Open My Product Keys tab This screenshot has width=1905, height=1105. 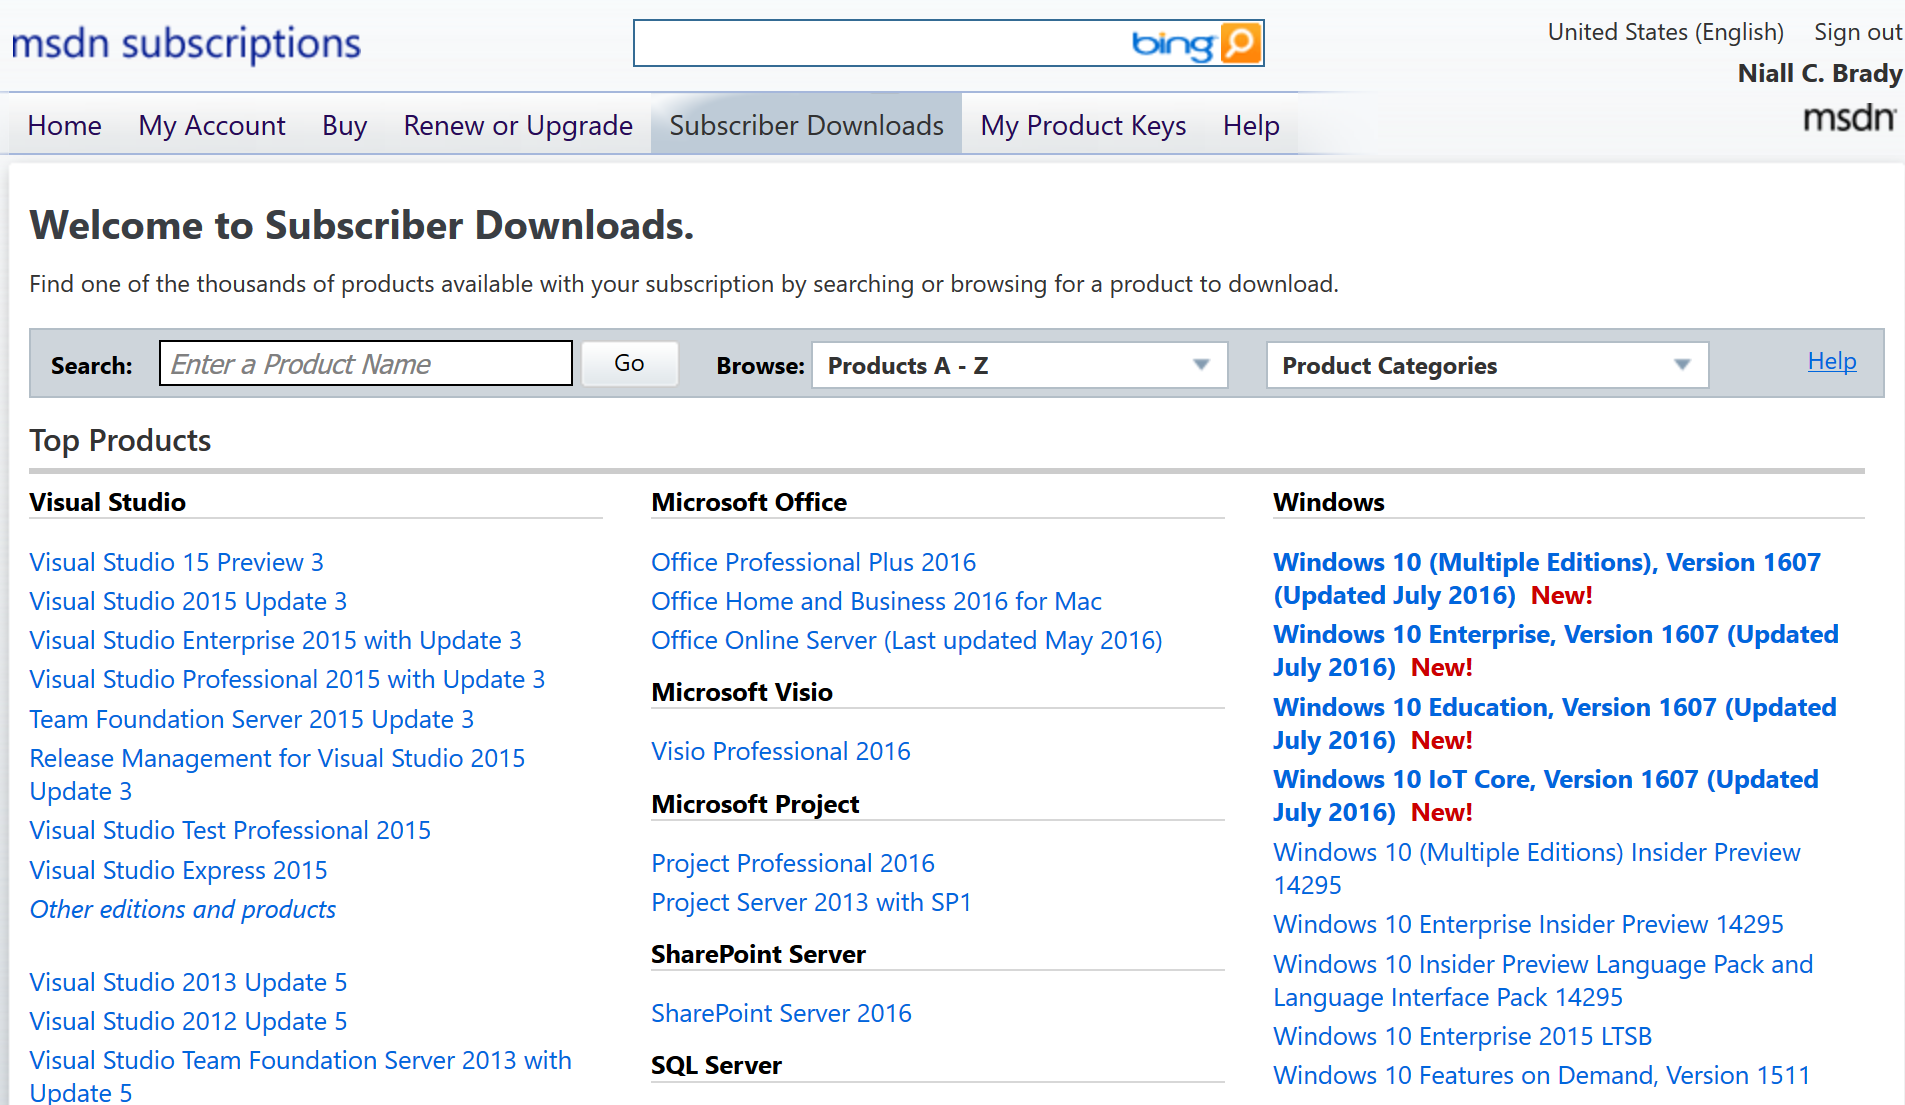pyautogui.click(x=1083, y=125)
